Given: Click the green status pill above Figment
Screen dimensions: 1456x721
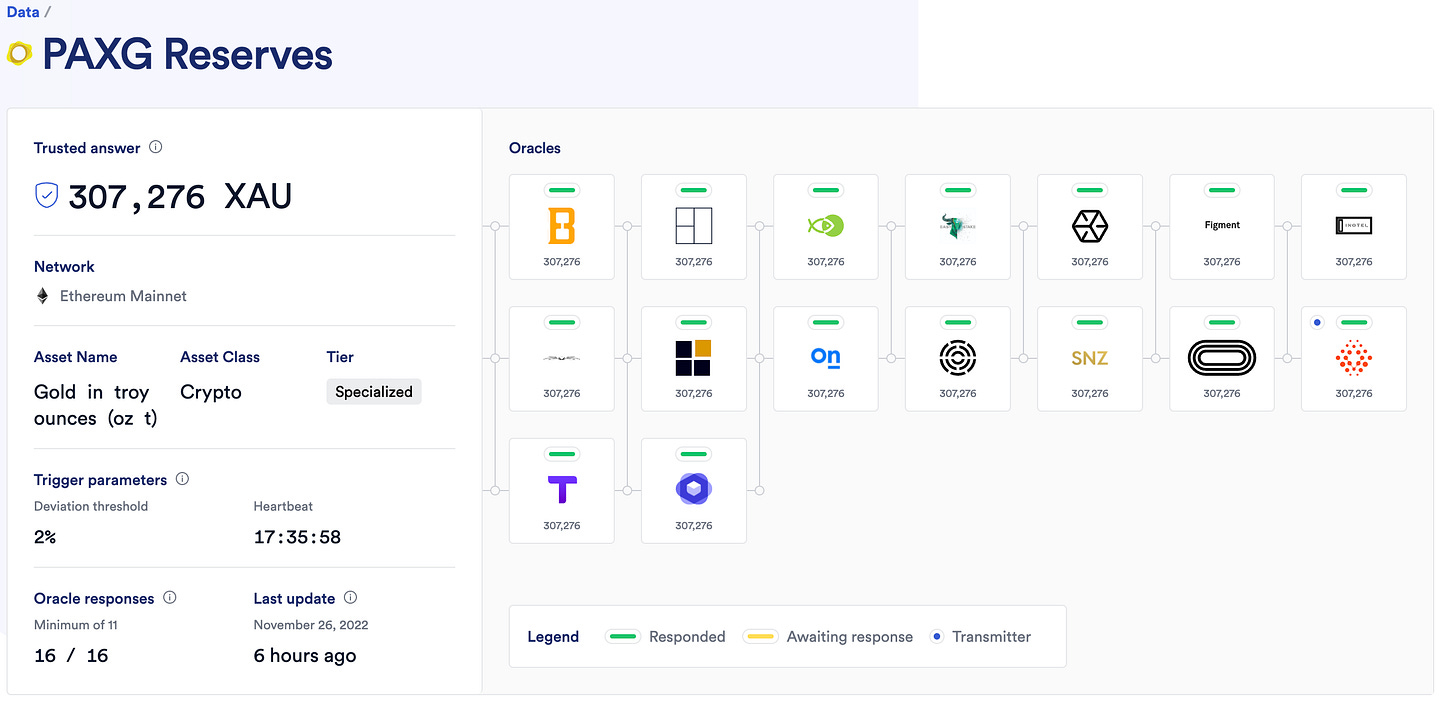Looking at the screenshot, I should (x=1222, y=190).
